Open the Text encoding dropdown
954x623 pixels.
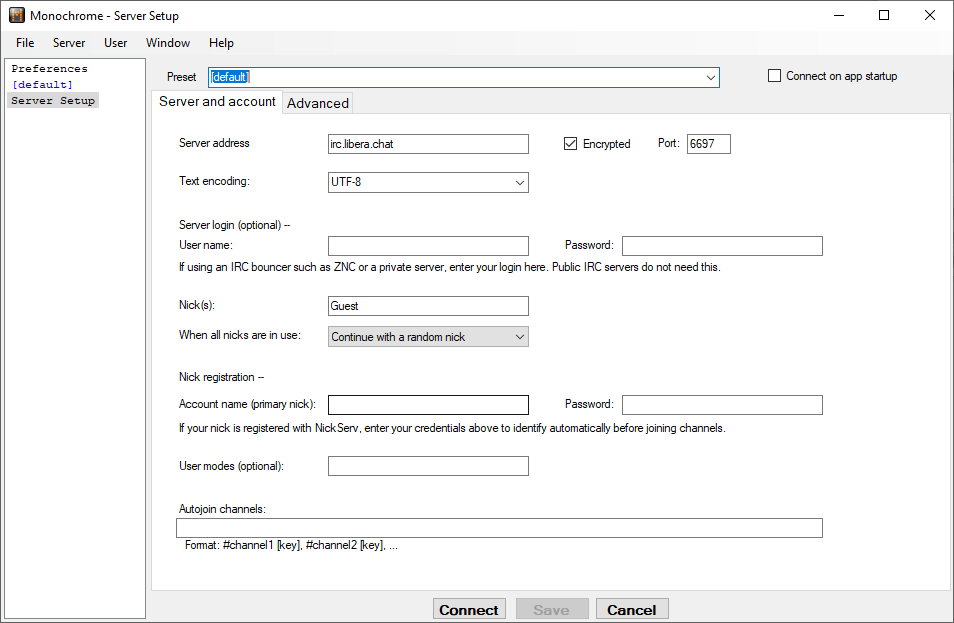(x=519, y=183)
